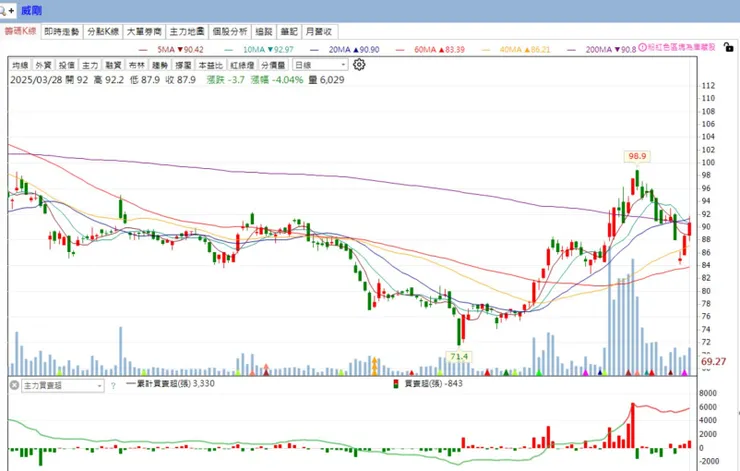Click the 8000 axis label in lower panel
The image size is (740, 471).
[x=708, y=393]
